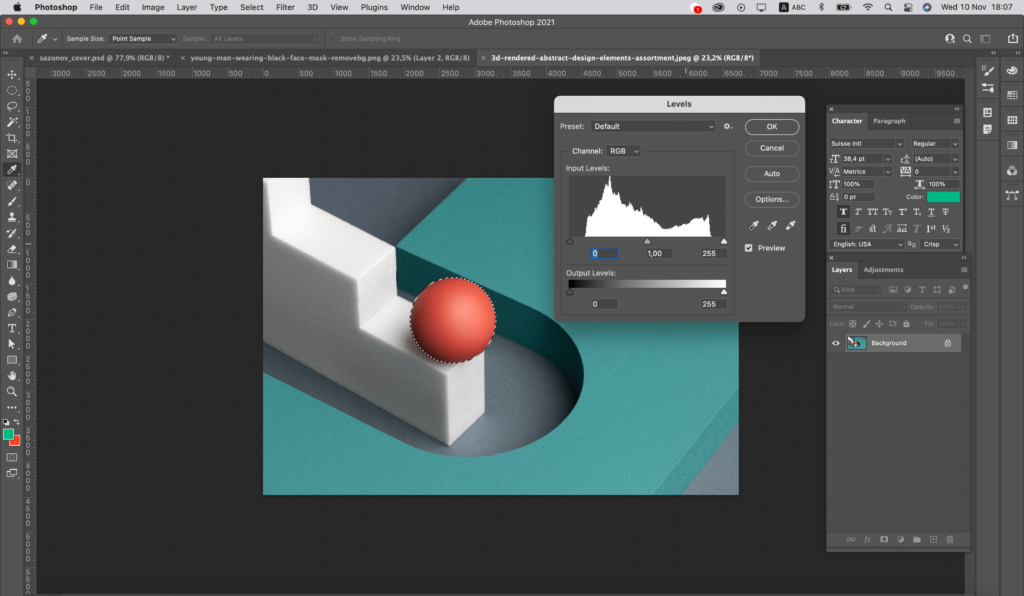Viewport: 1024px width, 596px height.
Task: Select the Crop tool
Action: click(x=12, y=138)
